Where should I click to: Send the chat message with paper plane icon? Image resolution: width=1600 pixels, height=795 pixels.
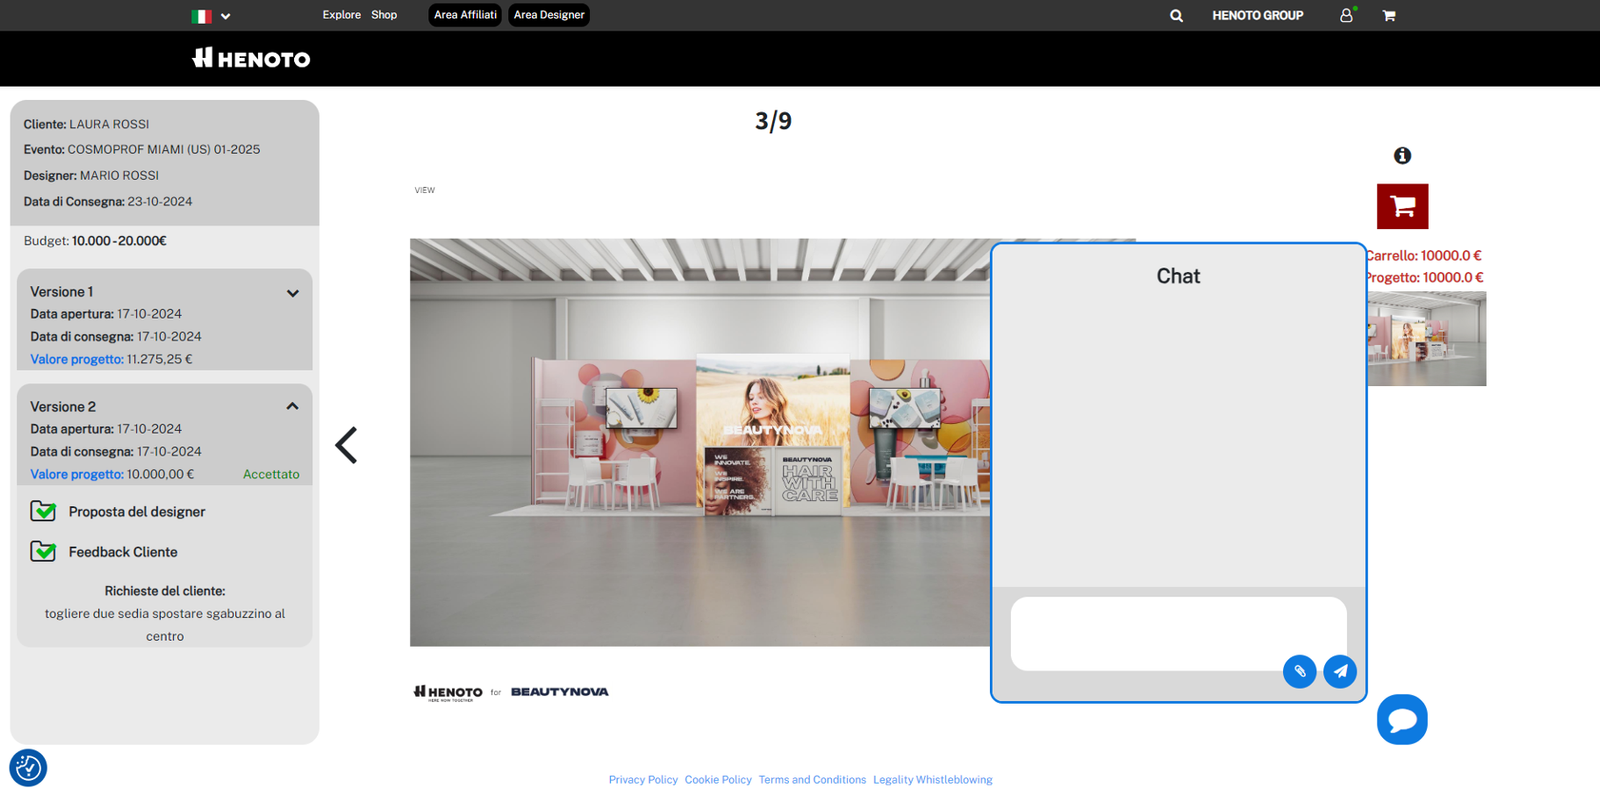coord(1340,672)
